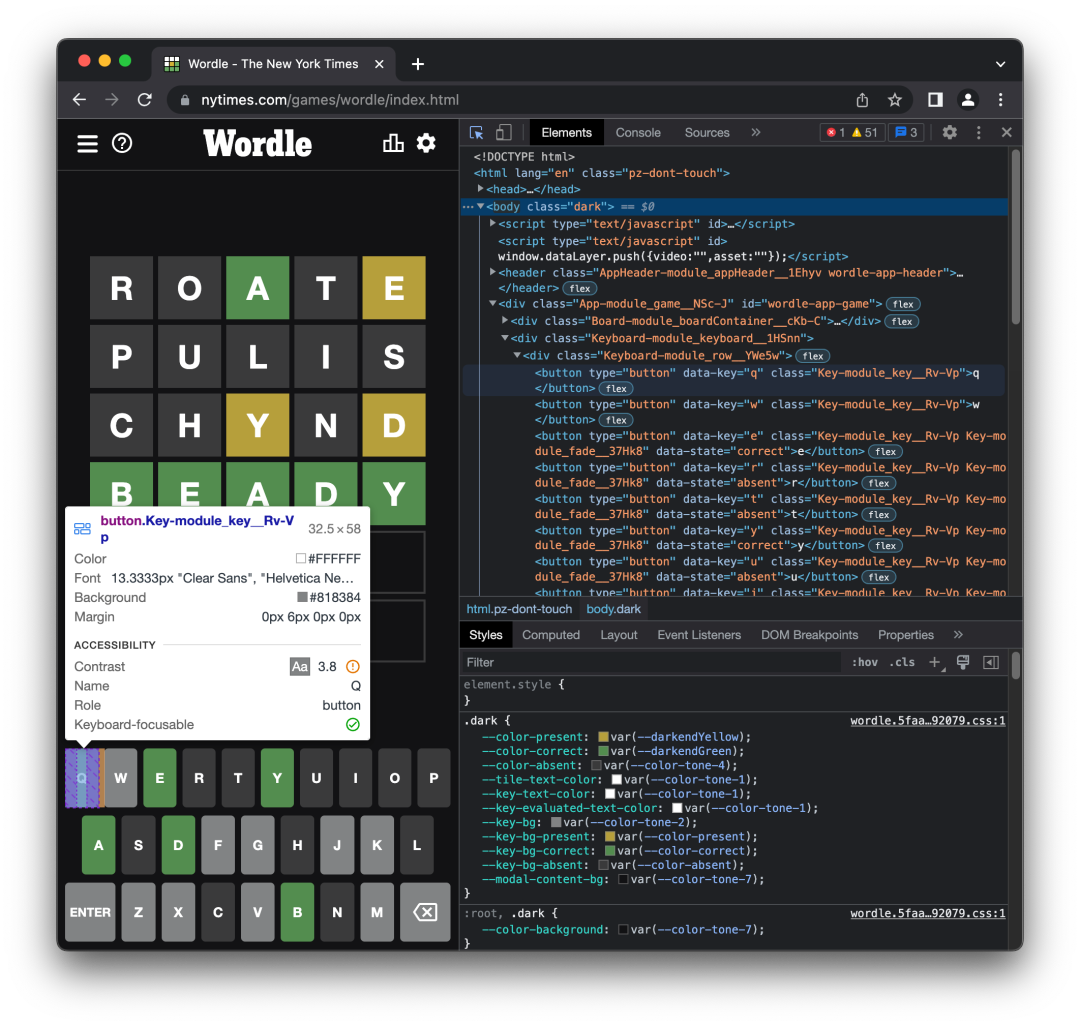
Task: Open the Wordle statistics bar chart icon
Action: tap(393, 143)
